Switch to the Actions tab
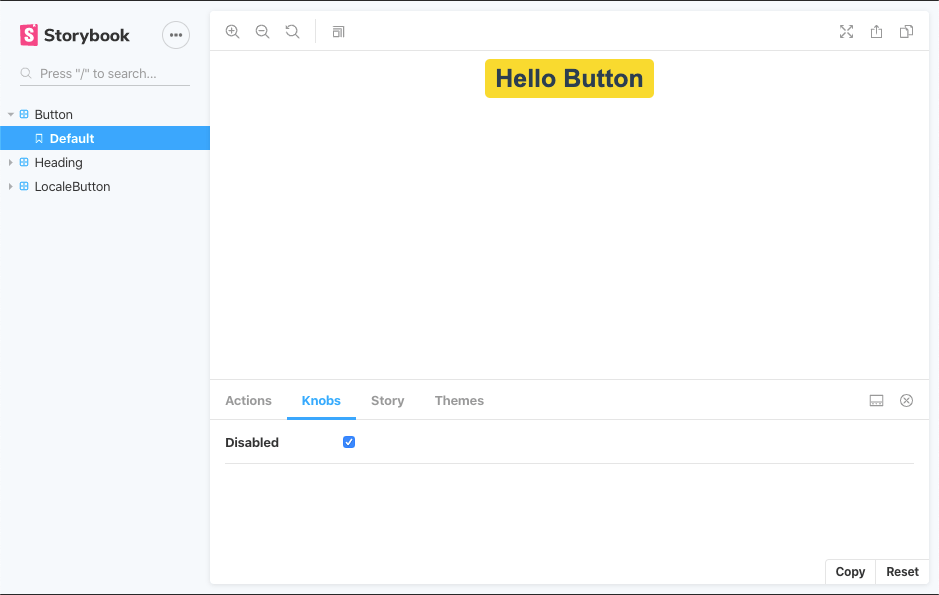The image size is (939, 595). [248, 401]
